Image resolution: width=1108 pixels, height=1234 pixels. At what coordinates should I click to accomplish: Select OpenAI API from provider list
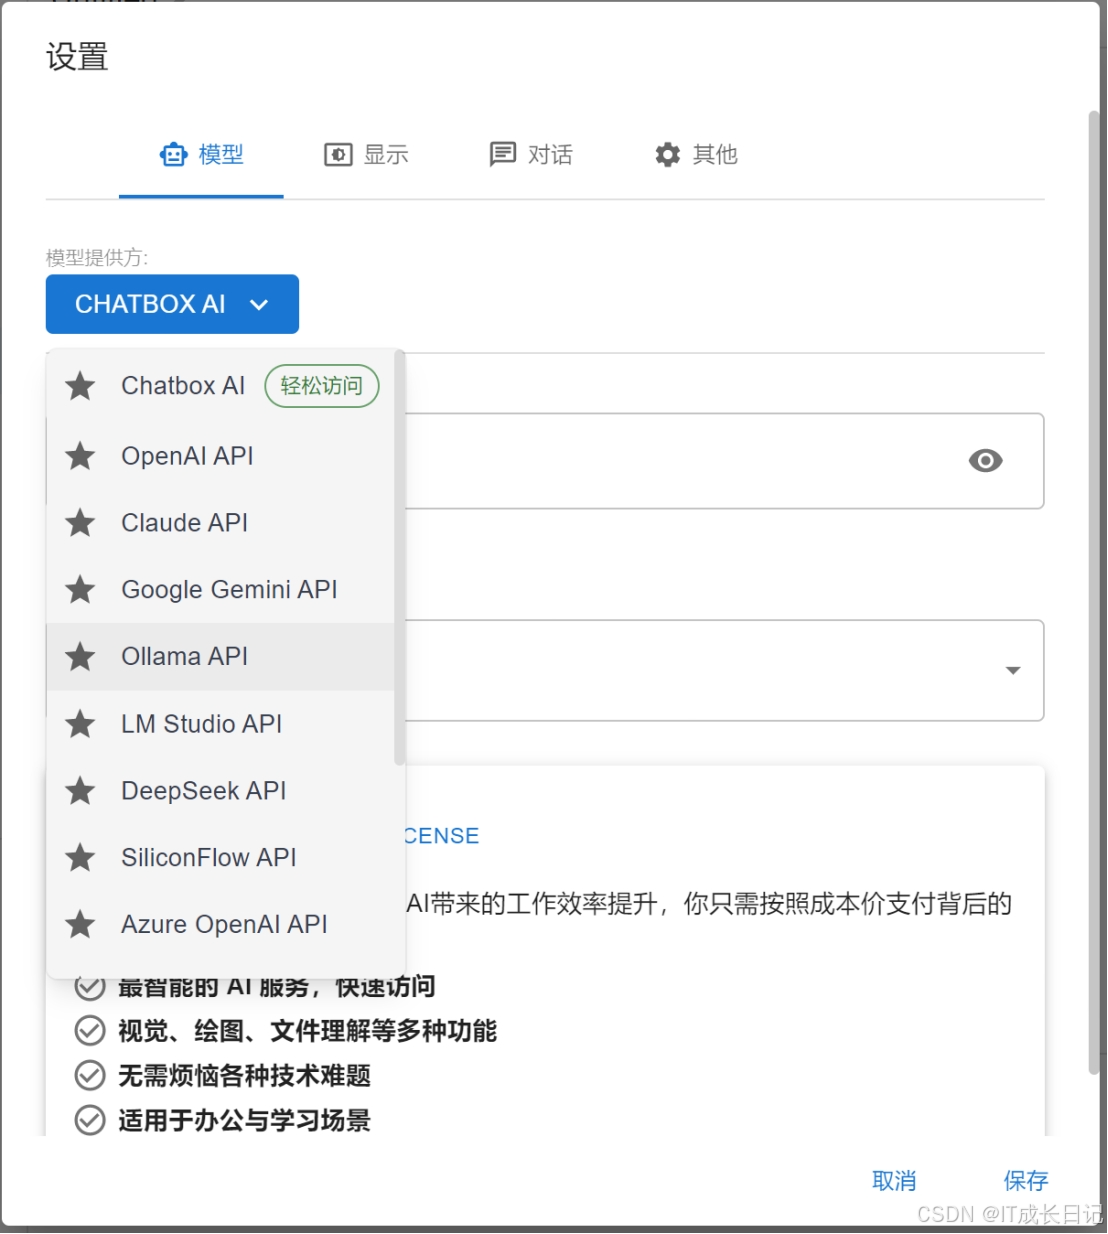221,456
